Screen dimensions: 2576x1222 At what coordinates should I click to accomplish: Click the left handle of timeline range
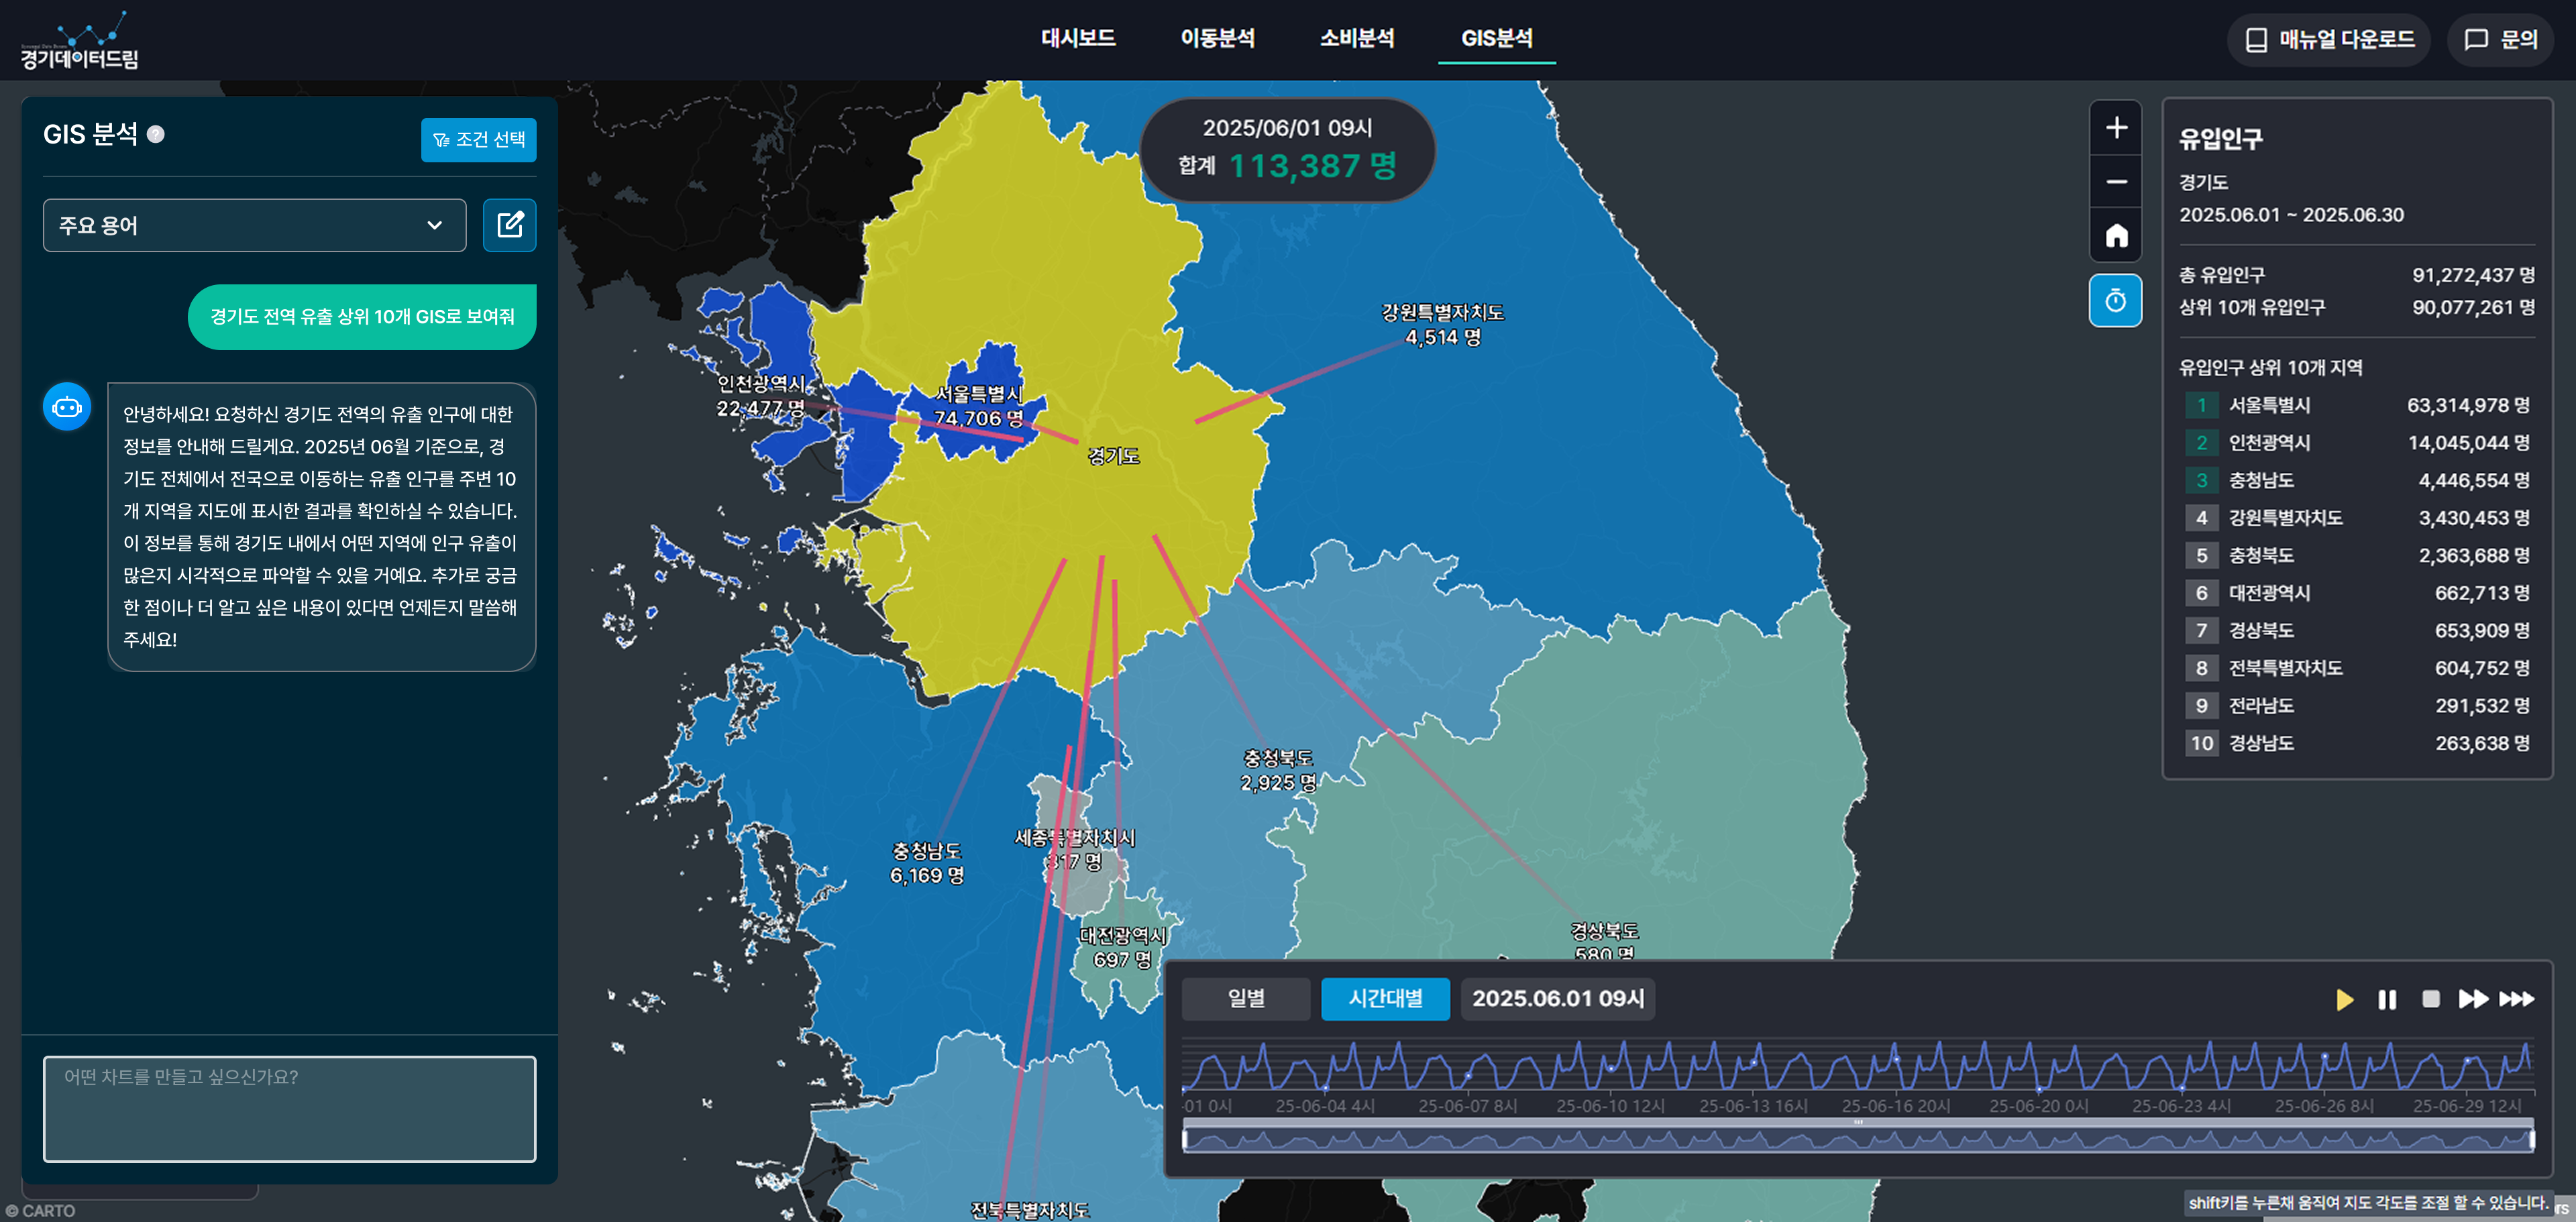(1185, 1139)
